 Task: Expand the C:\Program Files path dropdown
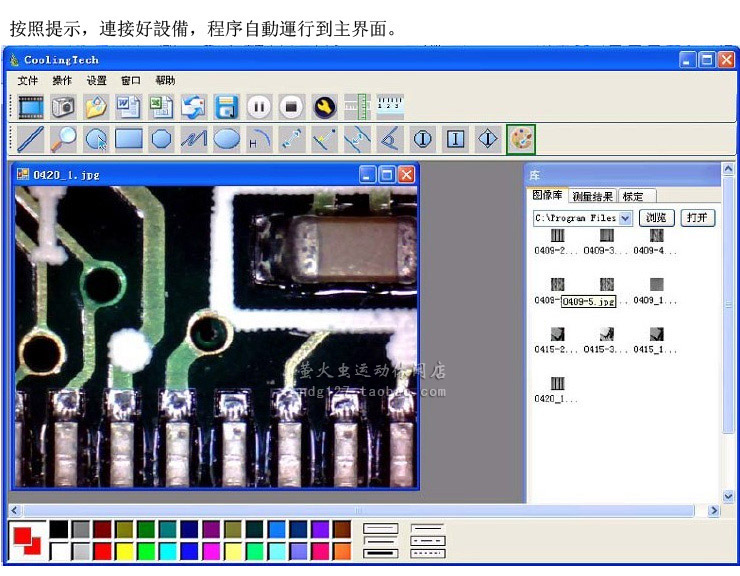[x=626, y=217]
